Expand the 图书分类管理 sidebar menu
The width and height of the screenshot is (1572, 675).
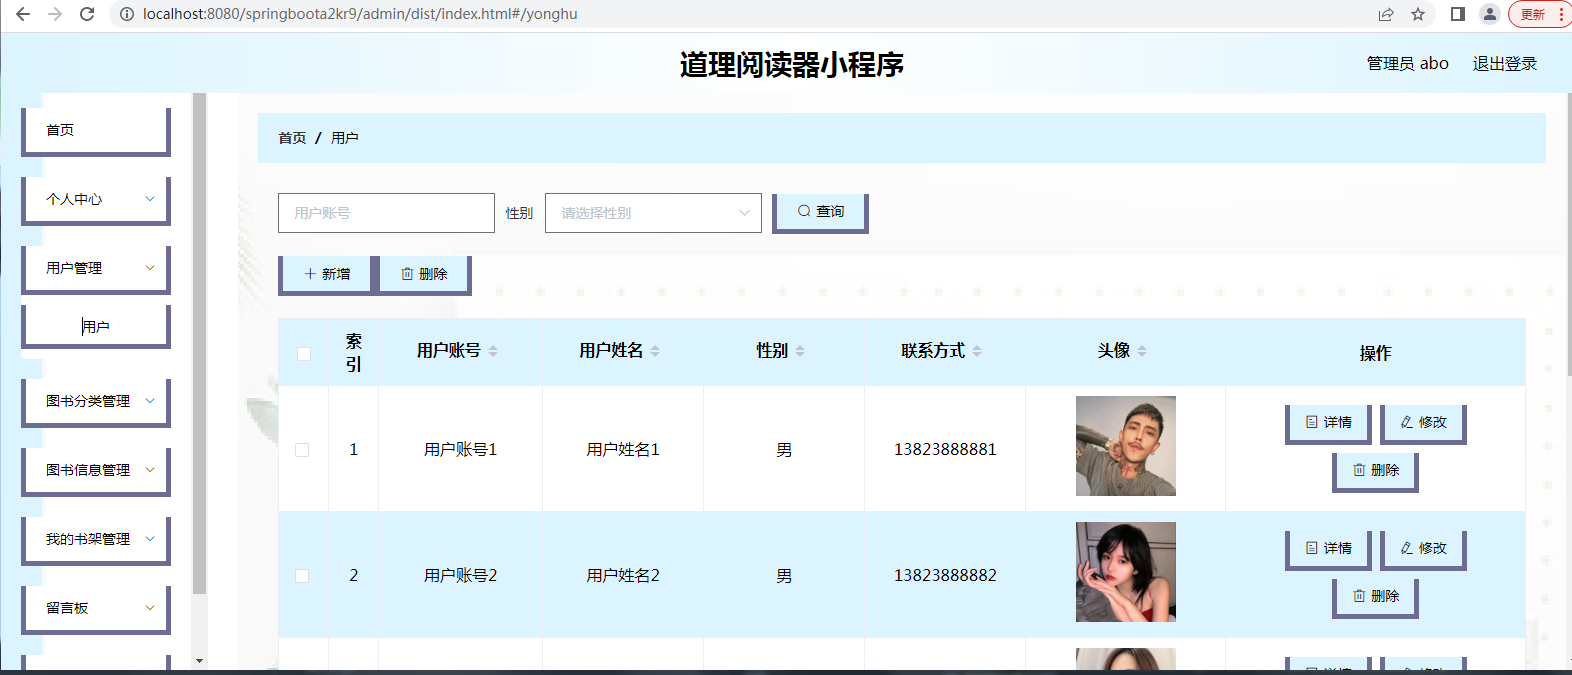click(x=96, y=401)
